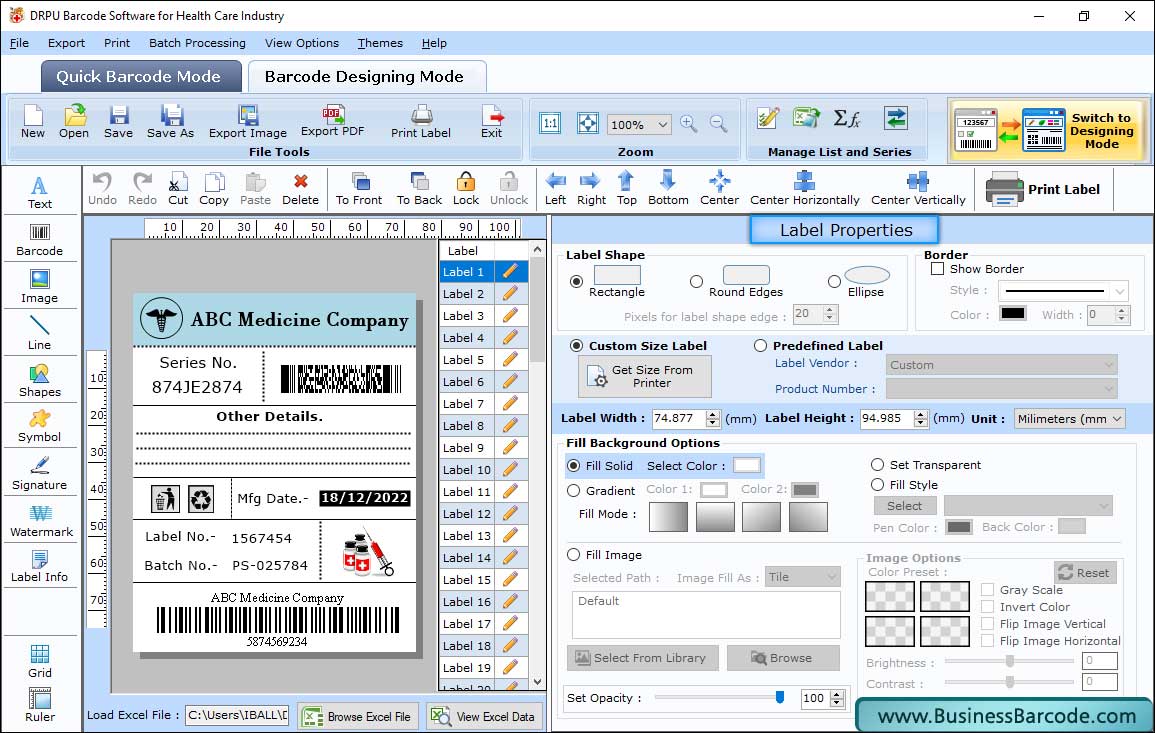The width and height of the screenshot is (1155, 733).
Task: Select the Barcode tool
Action: [x=40, y=240]
